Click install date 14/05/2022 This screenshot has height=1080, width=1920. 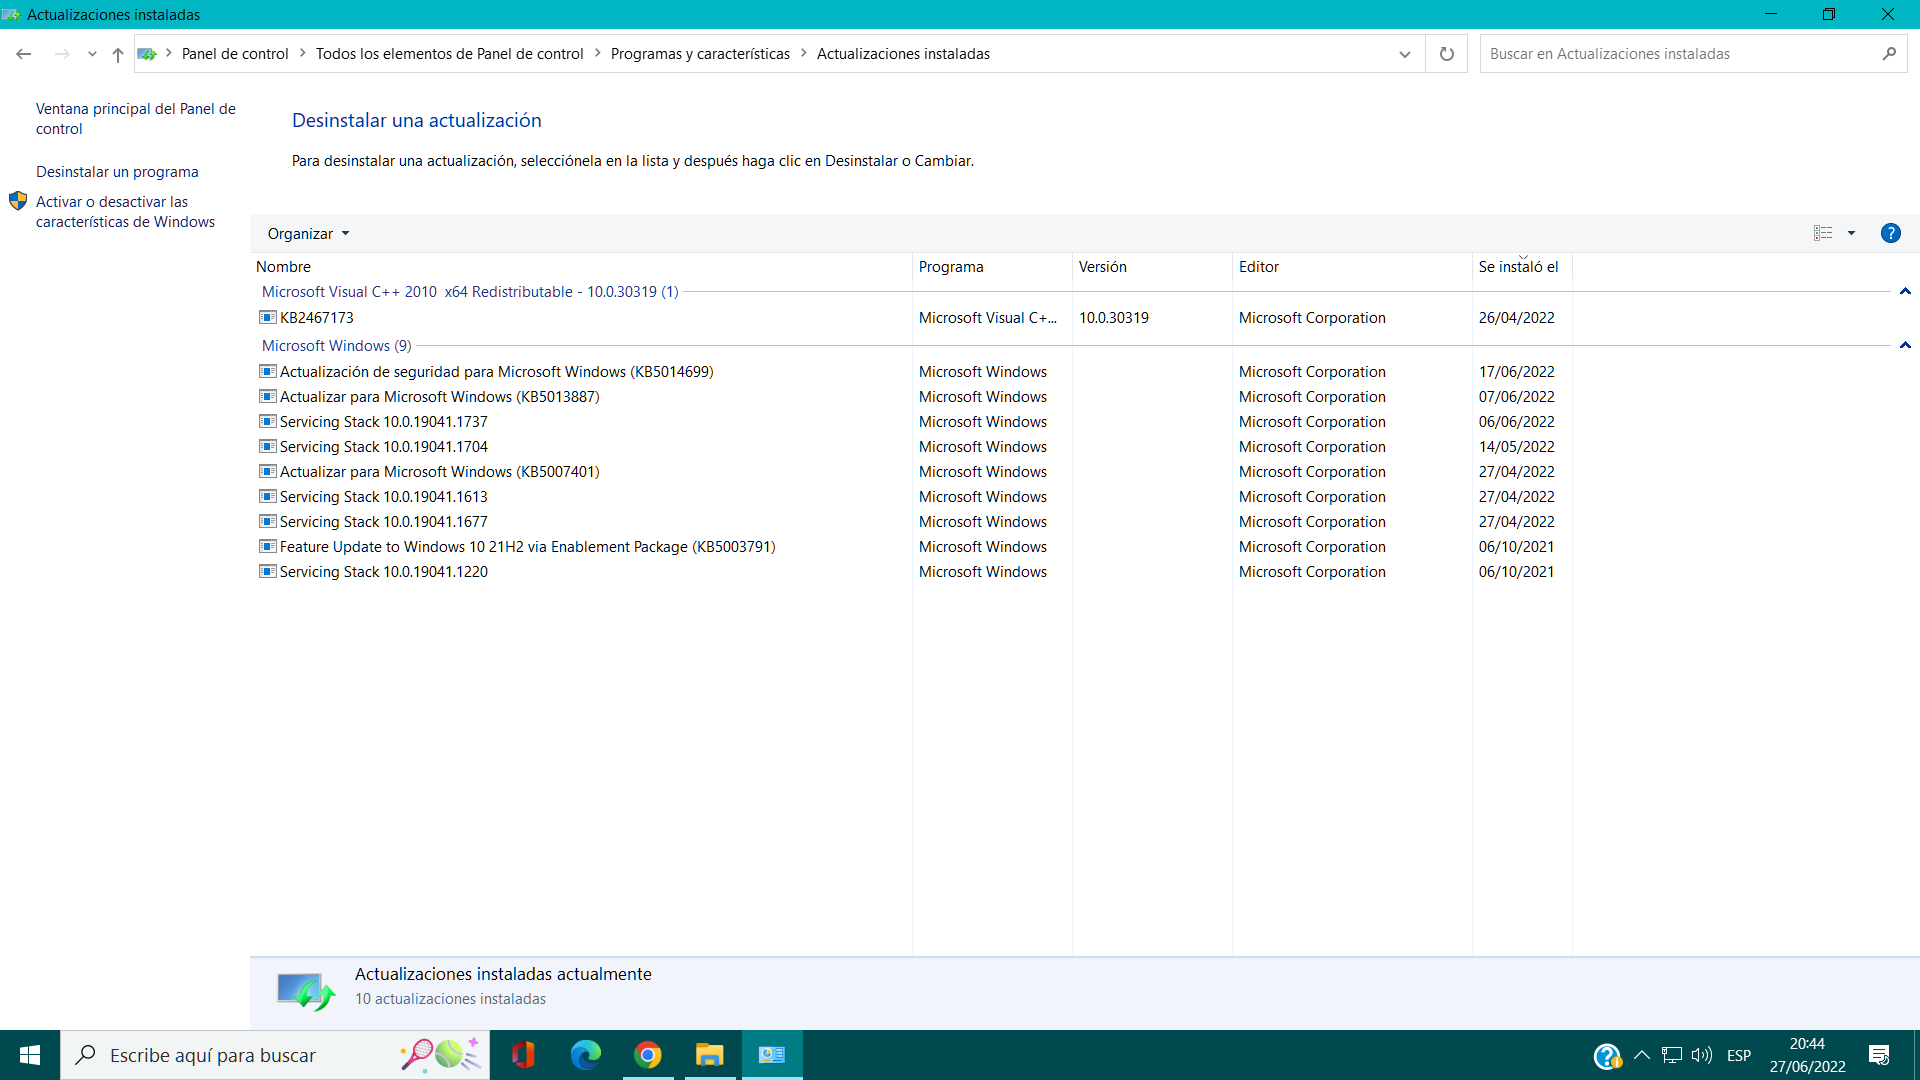point(1516,447)
